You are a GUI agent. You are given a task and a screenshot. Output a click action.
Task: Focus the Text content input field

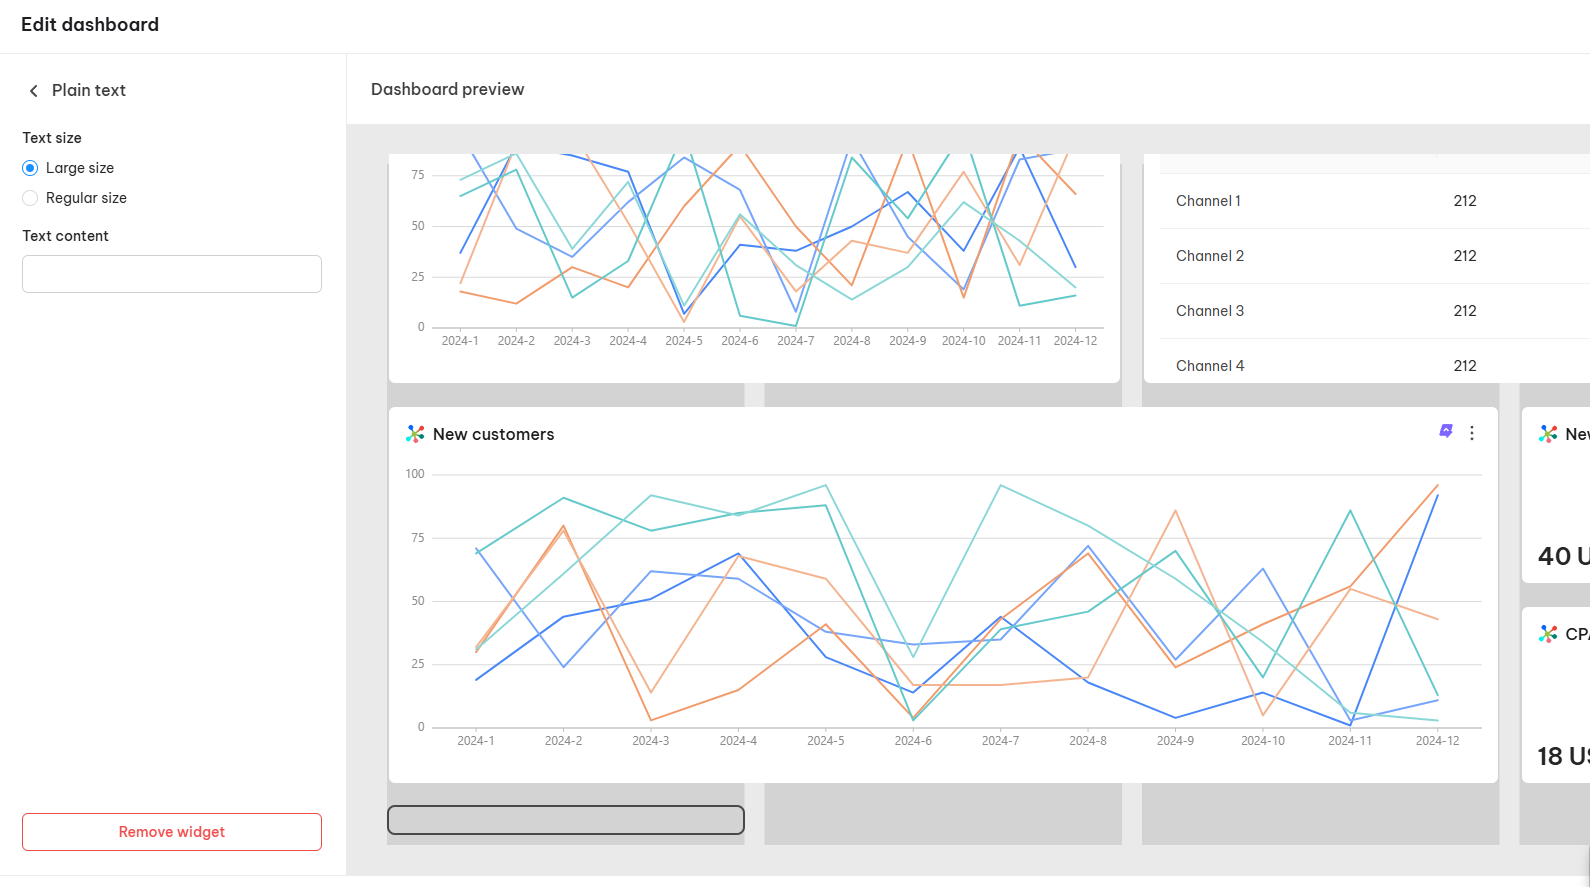(172, 274)
